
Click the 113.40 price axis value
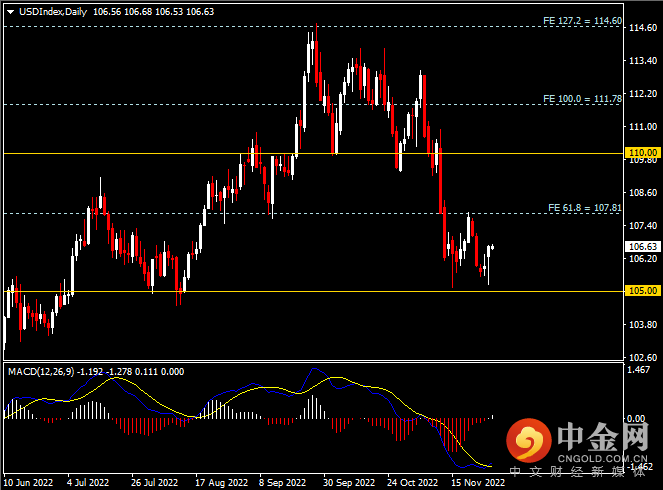tap(640, 61)
